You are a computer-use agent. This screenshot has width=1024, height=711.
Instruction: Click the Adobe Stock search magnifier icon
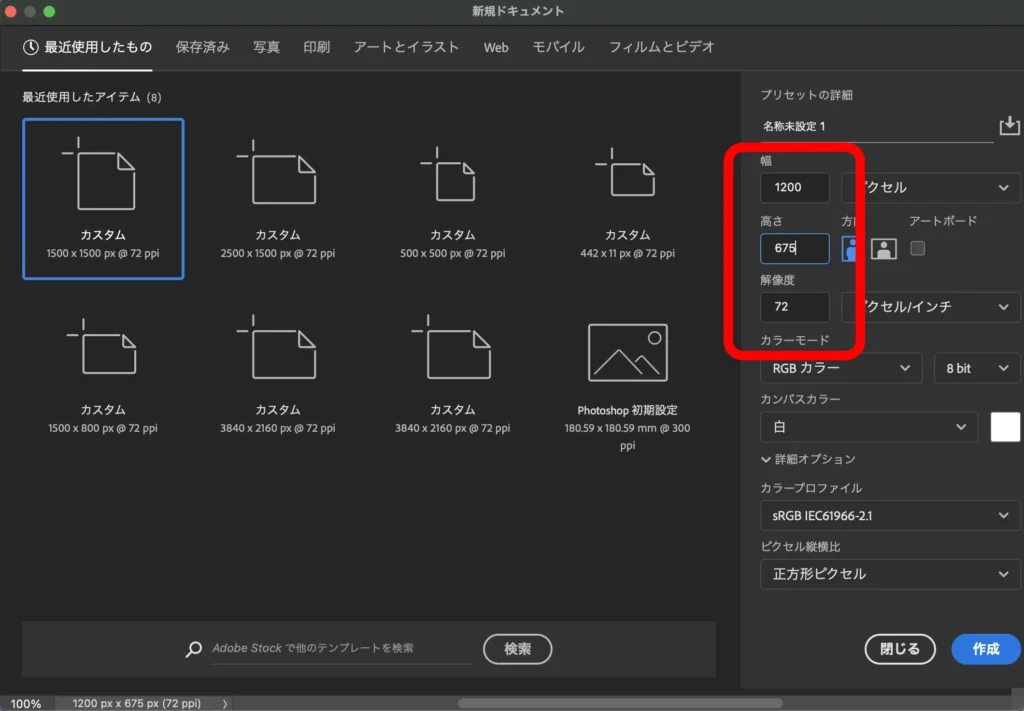click(193, 648)
